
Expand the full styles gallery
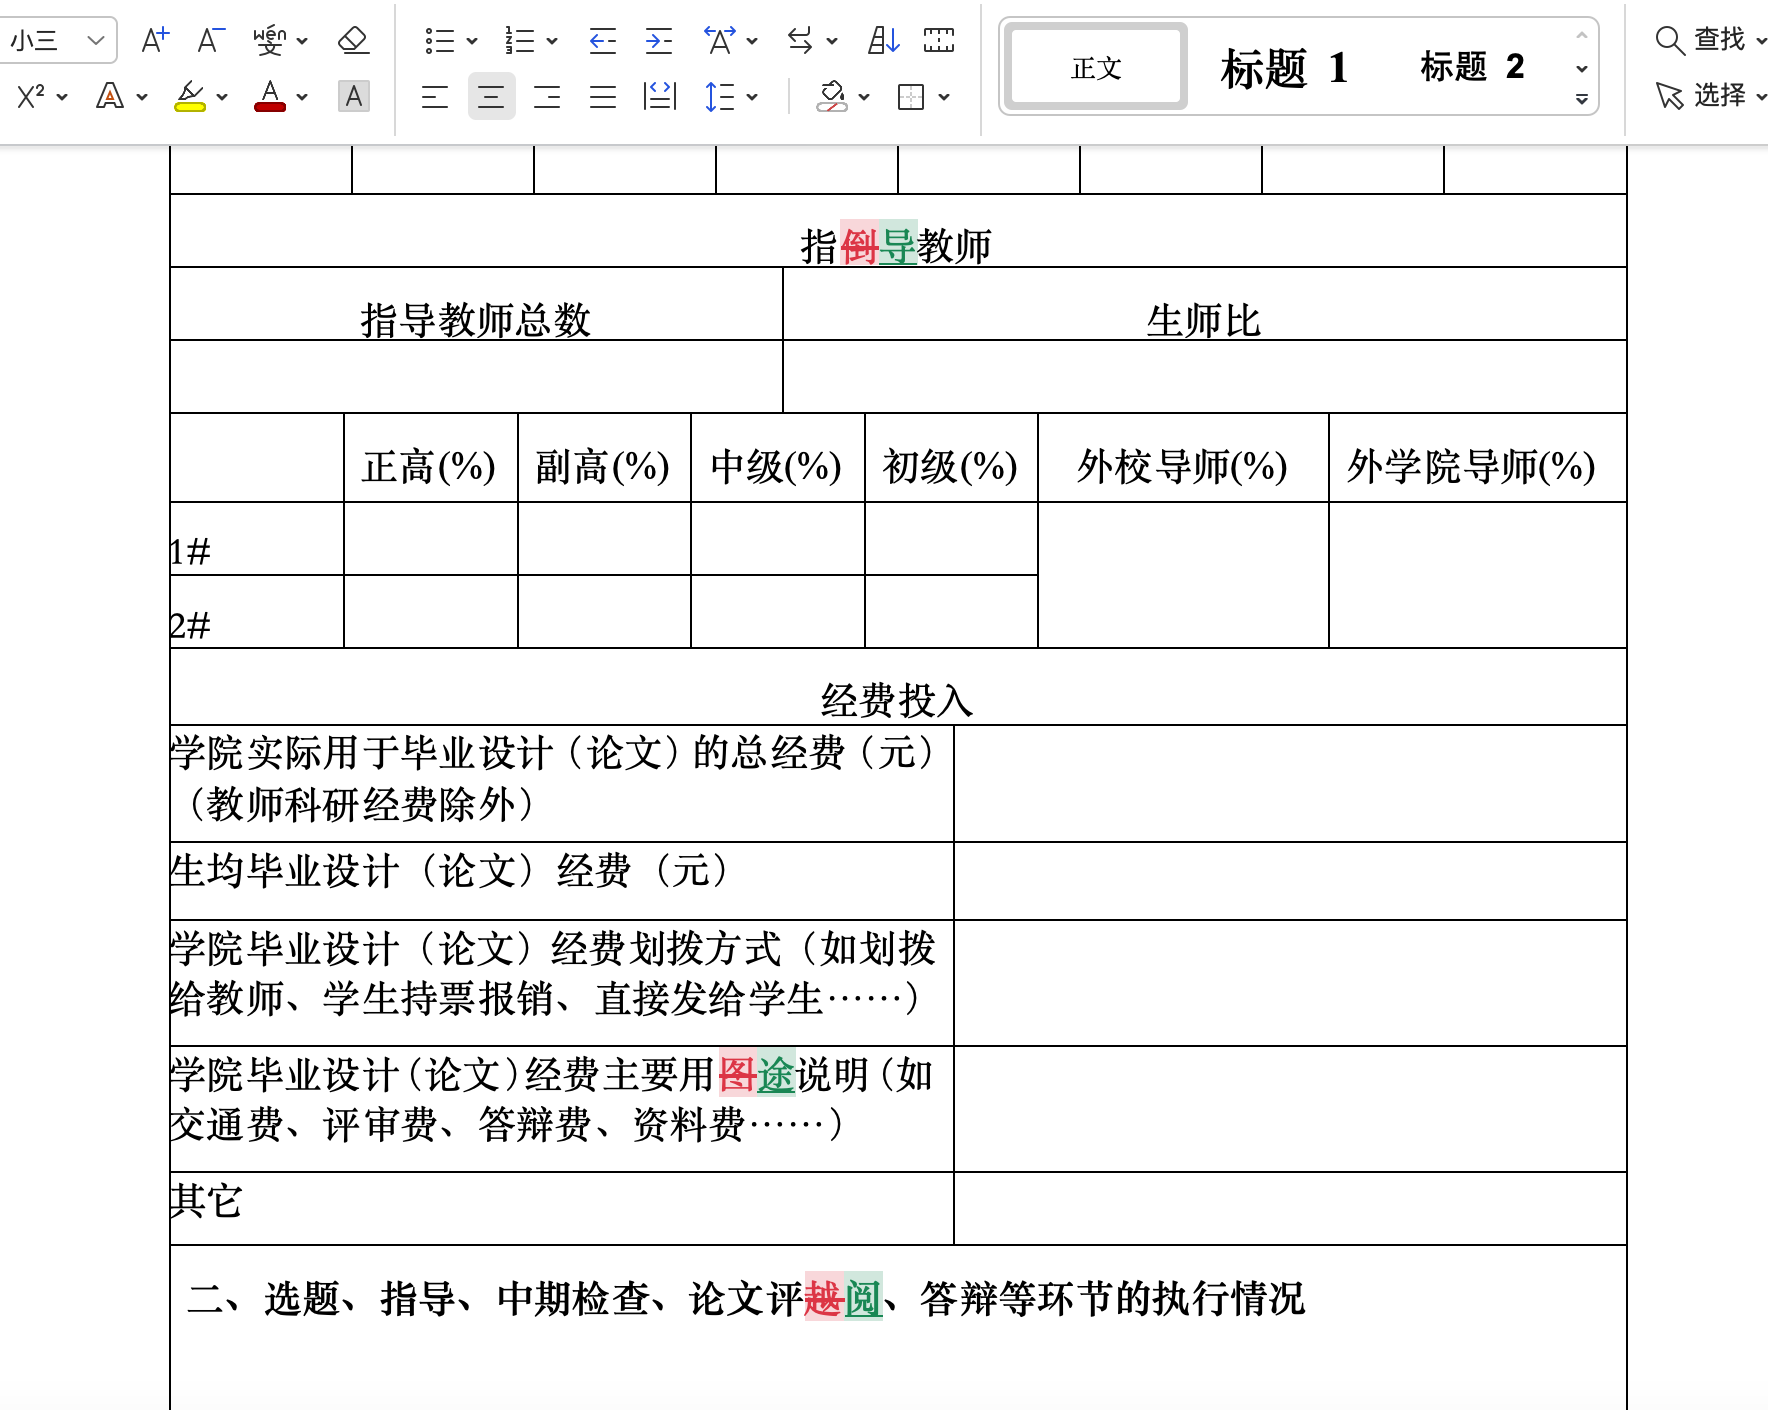point(1582,99)
